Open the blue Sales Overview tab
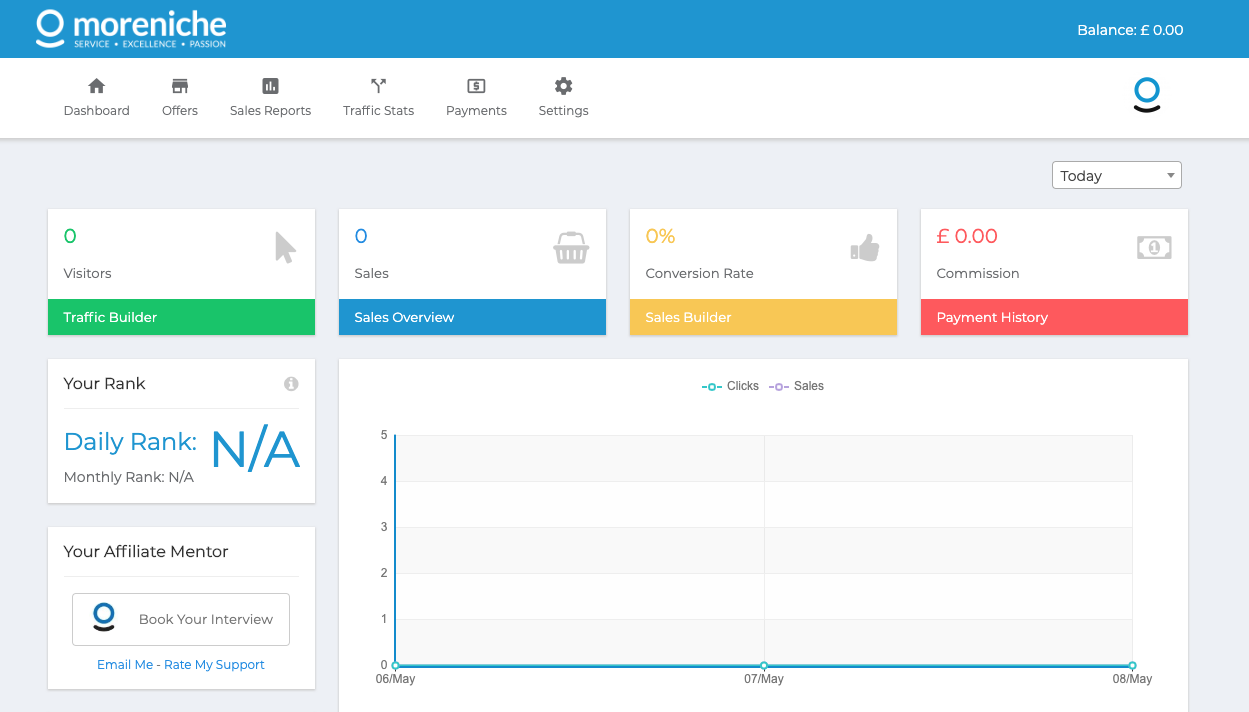 click(472, 317)
